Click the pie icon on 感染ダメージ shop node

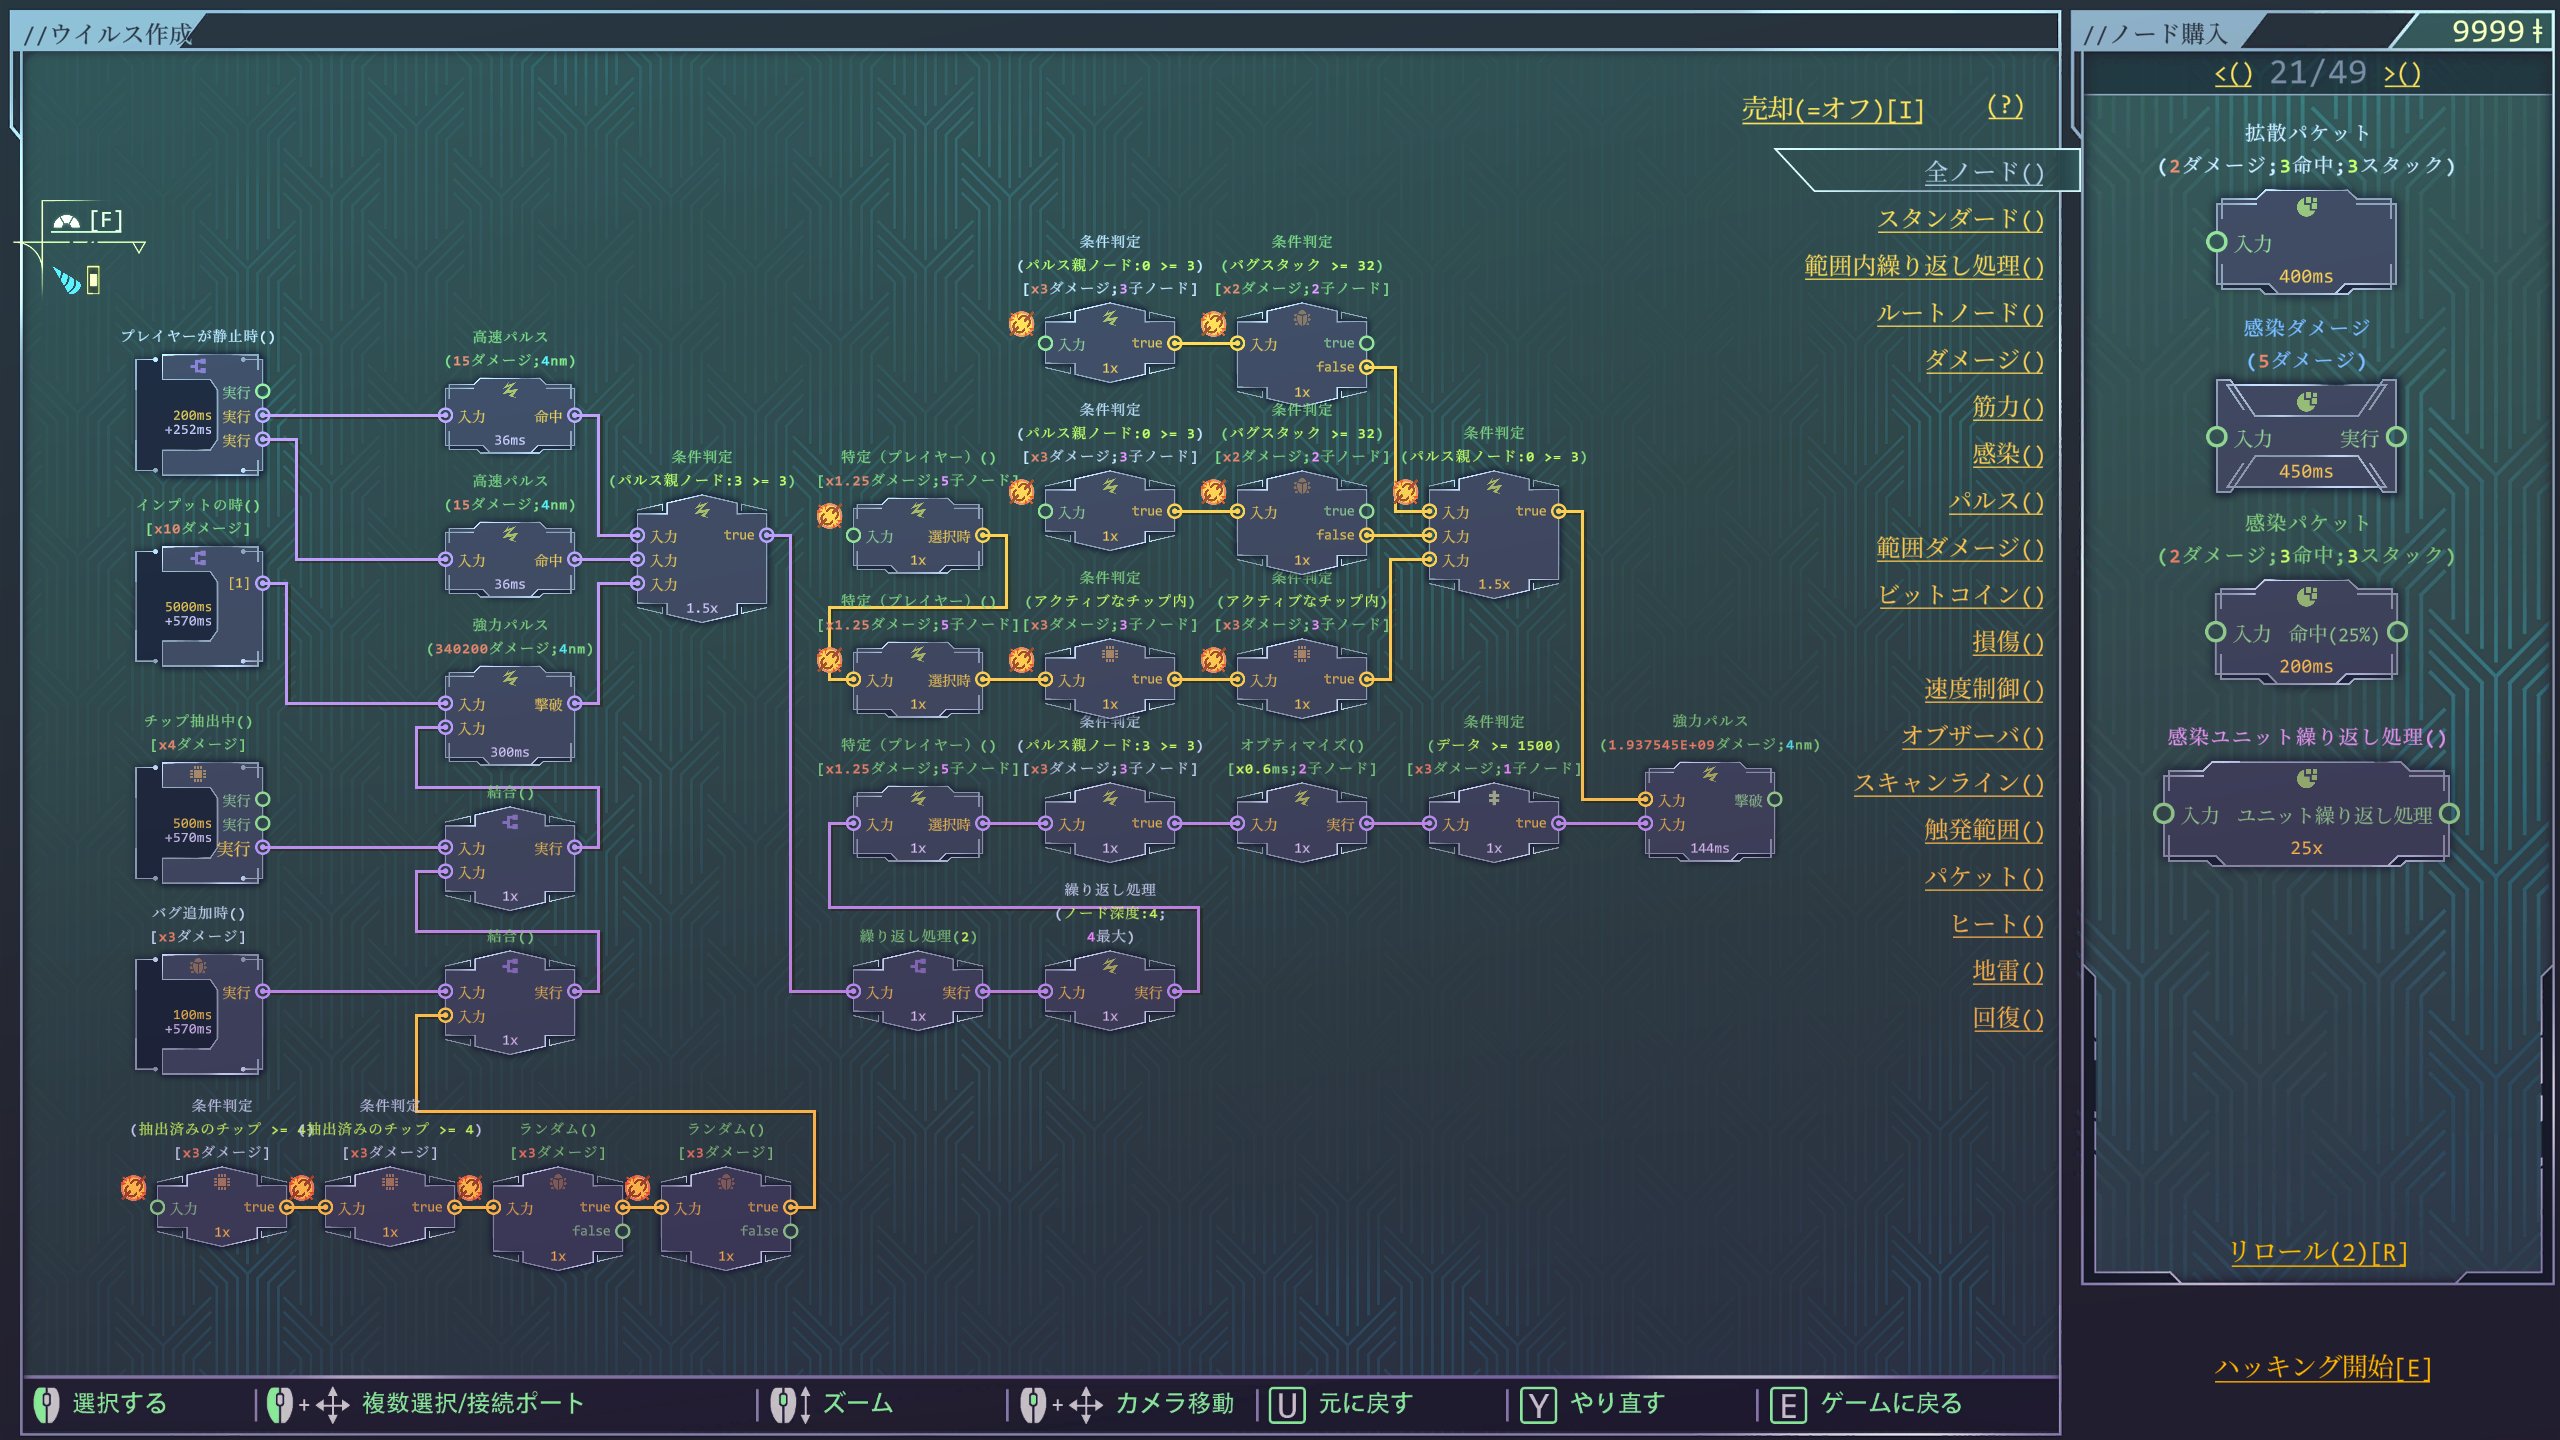2306,402
